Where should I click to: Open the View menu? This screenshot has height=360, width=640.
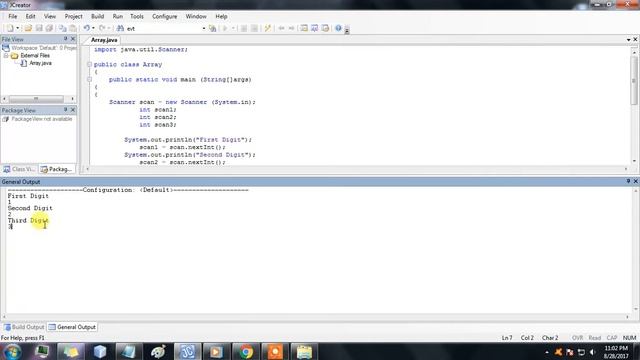click(x=50, y=16)
